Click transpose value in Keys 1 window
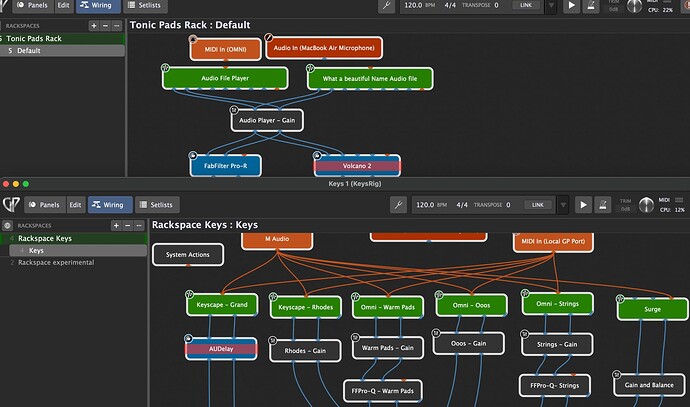 (x=508, y=205)
